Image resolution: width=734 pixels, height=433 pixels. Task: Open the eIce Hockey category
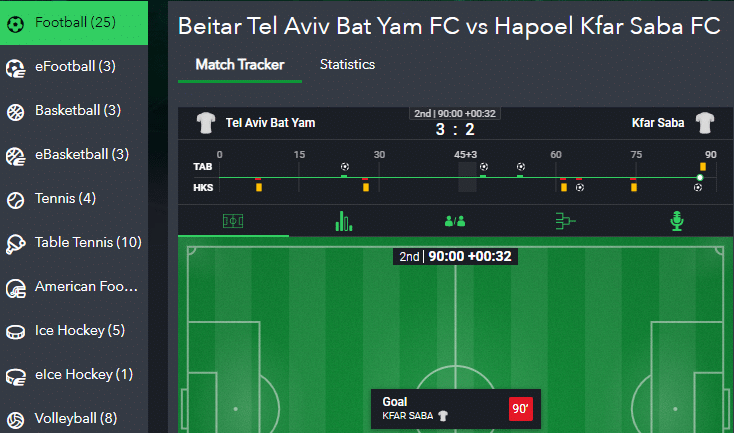[74, 374]
